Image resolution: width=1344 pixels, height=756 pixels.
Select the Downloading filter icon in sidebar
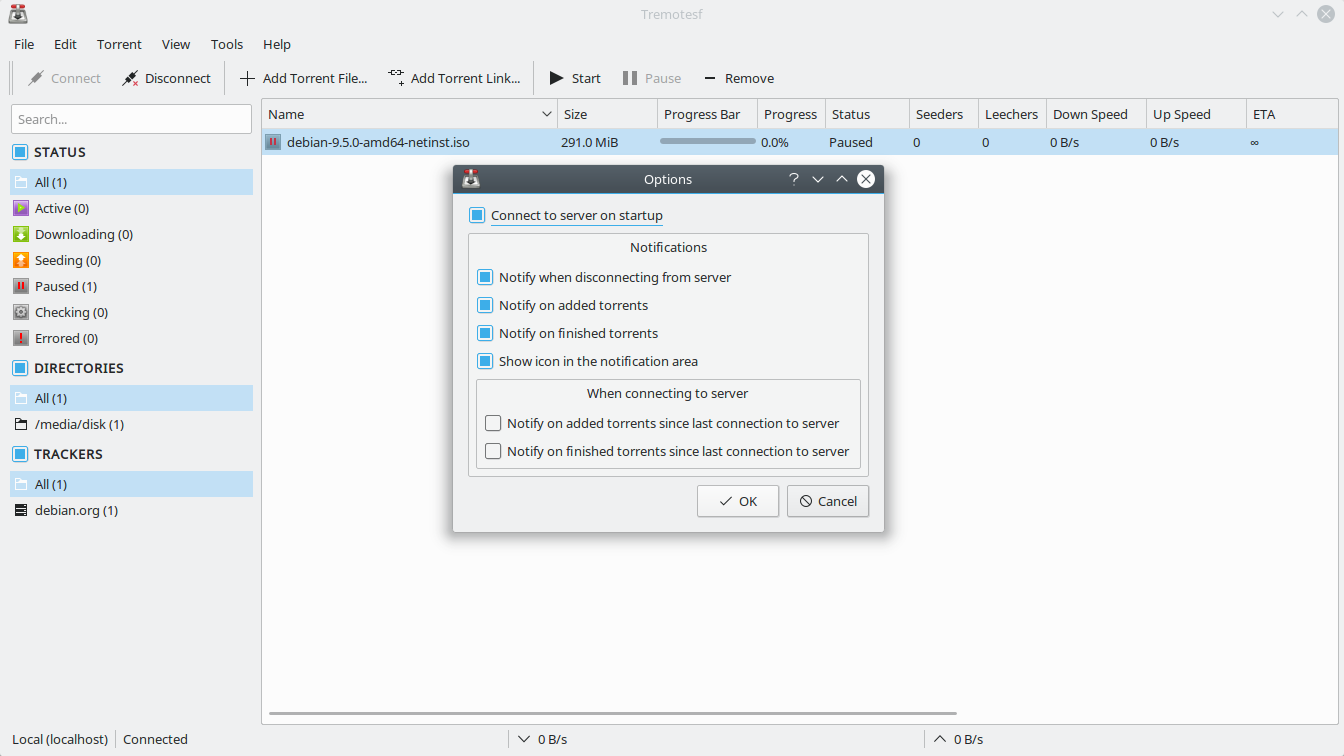click(21, 234)
